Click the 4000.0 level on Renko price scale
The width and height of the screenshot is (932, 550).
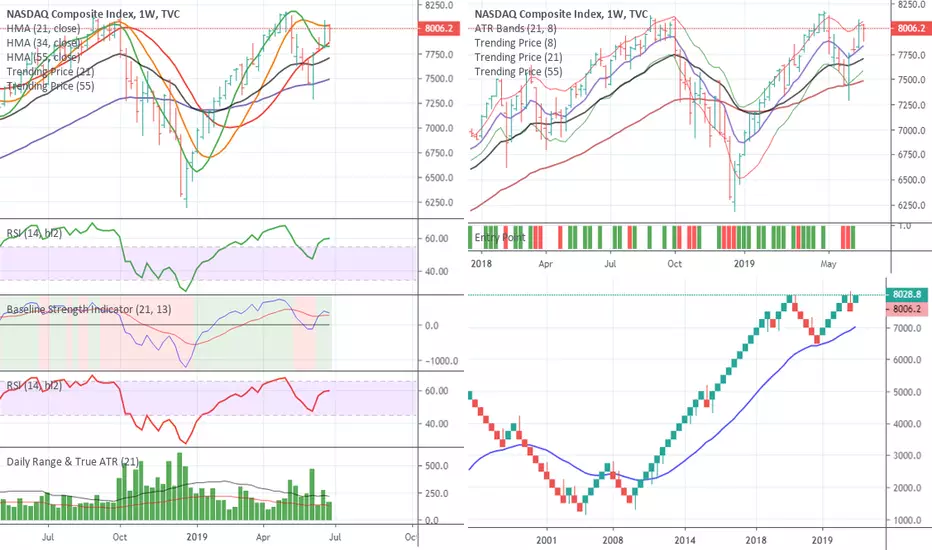907,424
